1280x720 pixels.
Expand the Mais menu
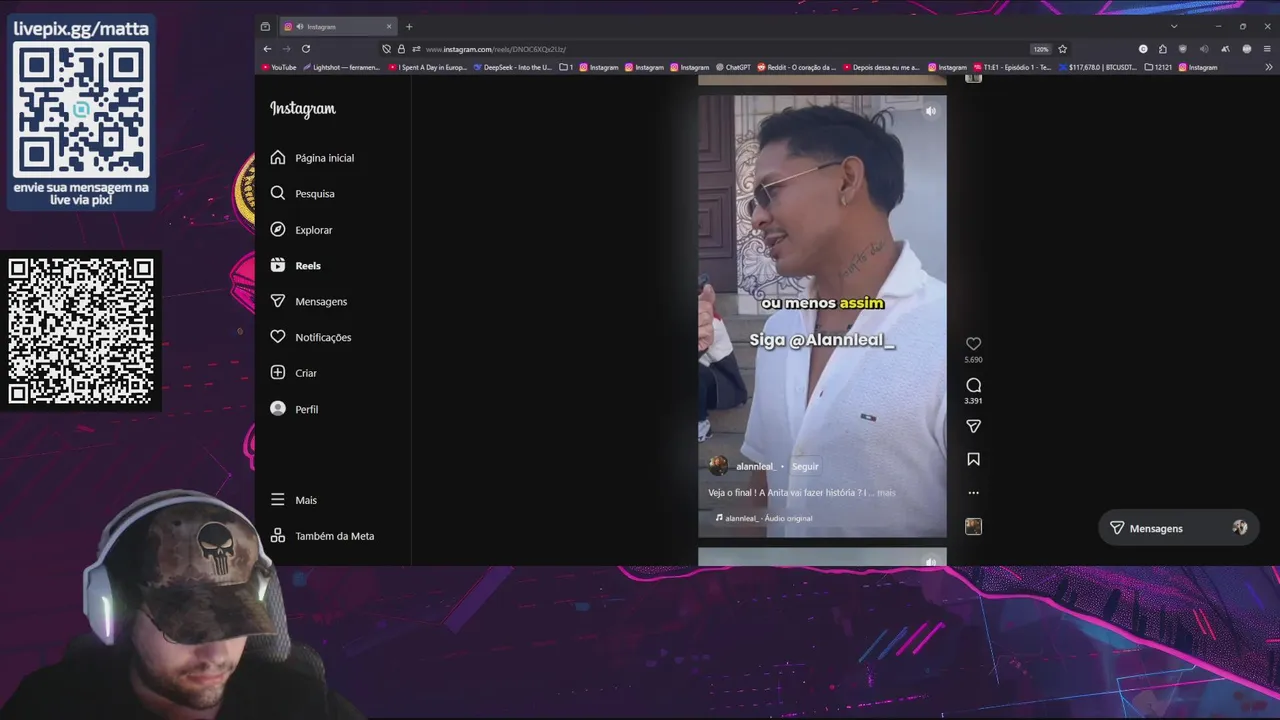(x=293, y=500)
